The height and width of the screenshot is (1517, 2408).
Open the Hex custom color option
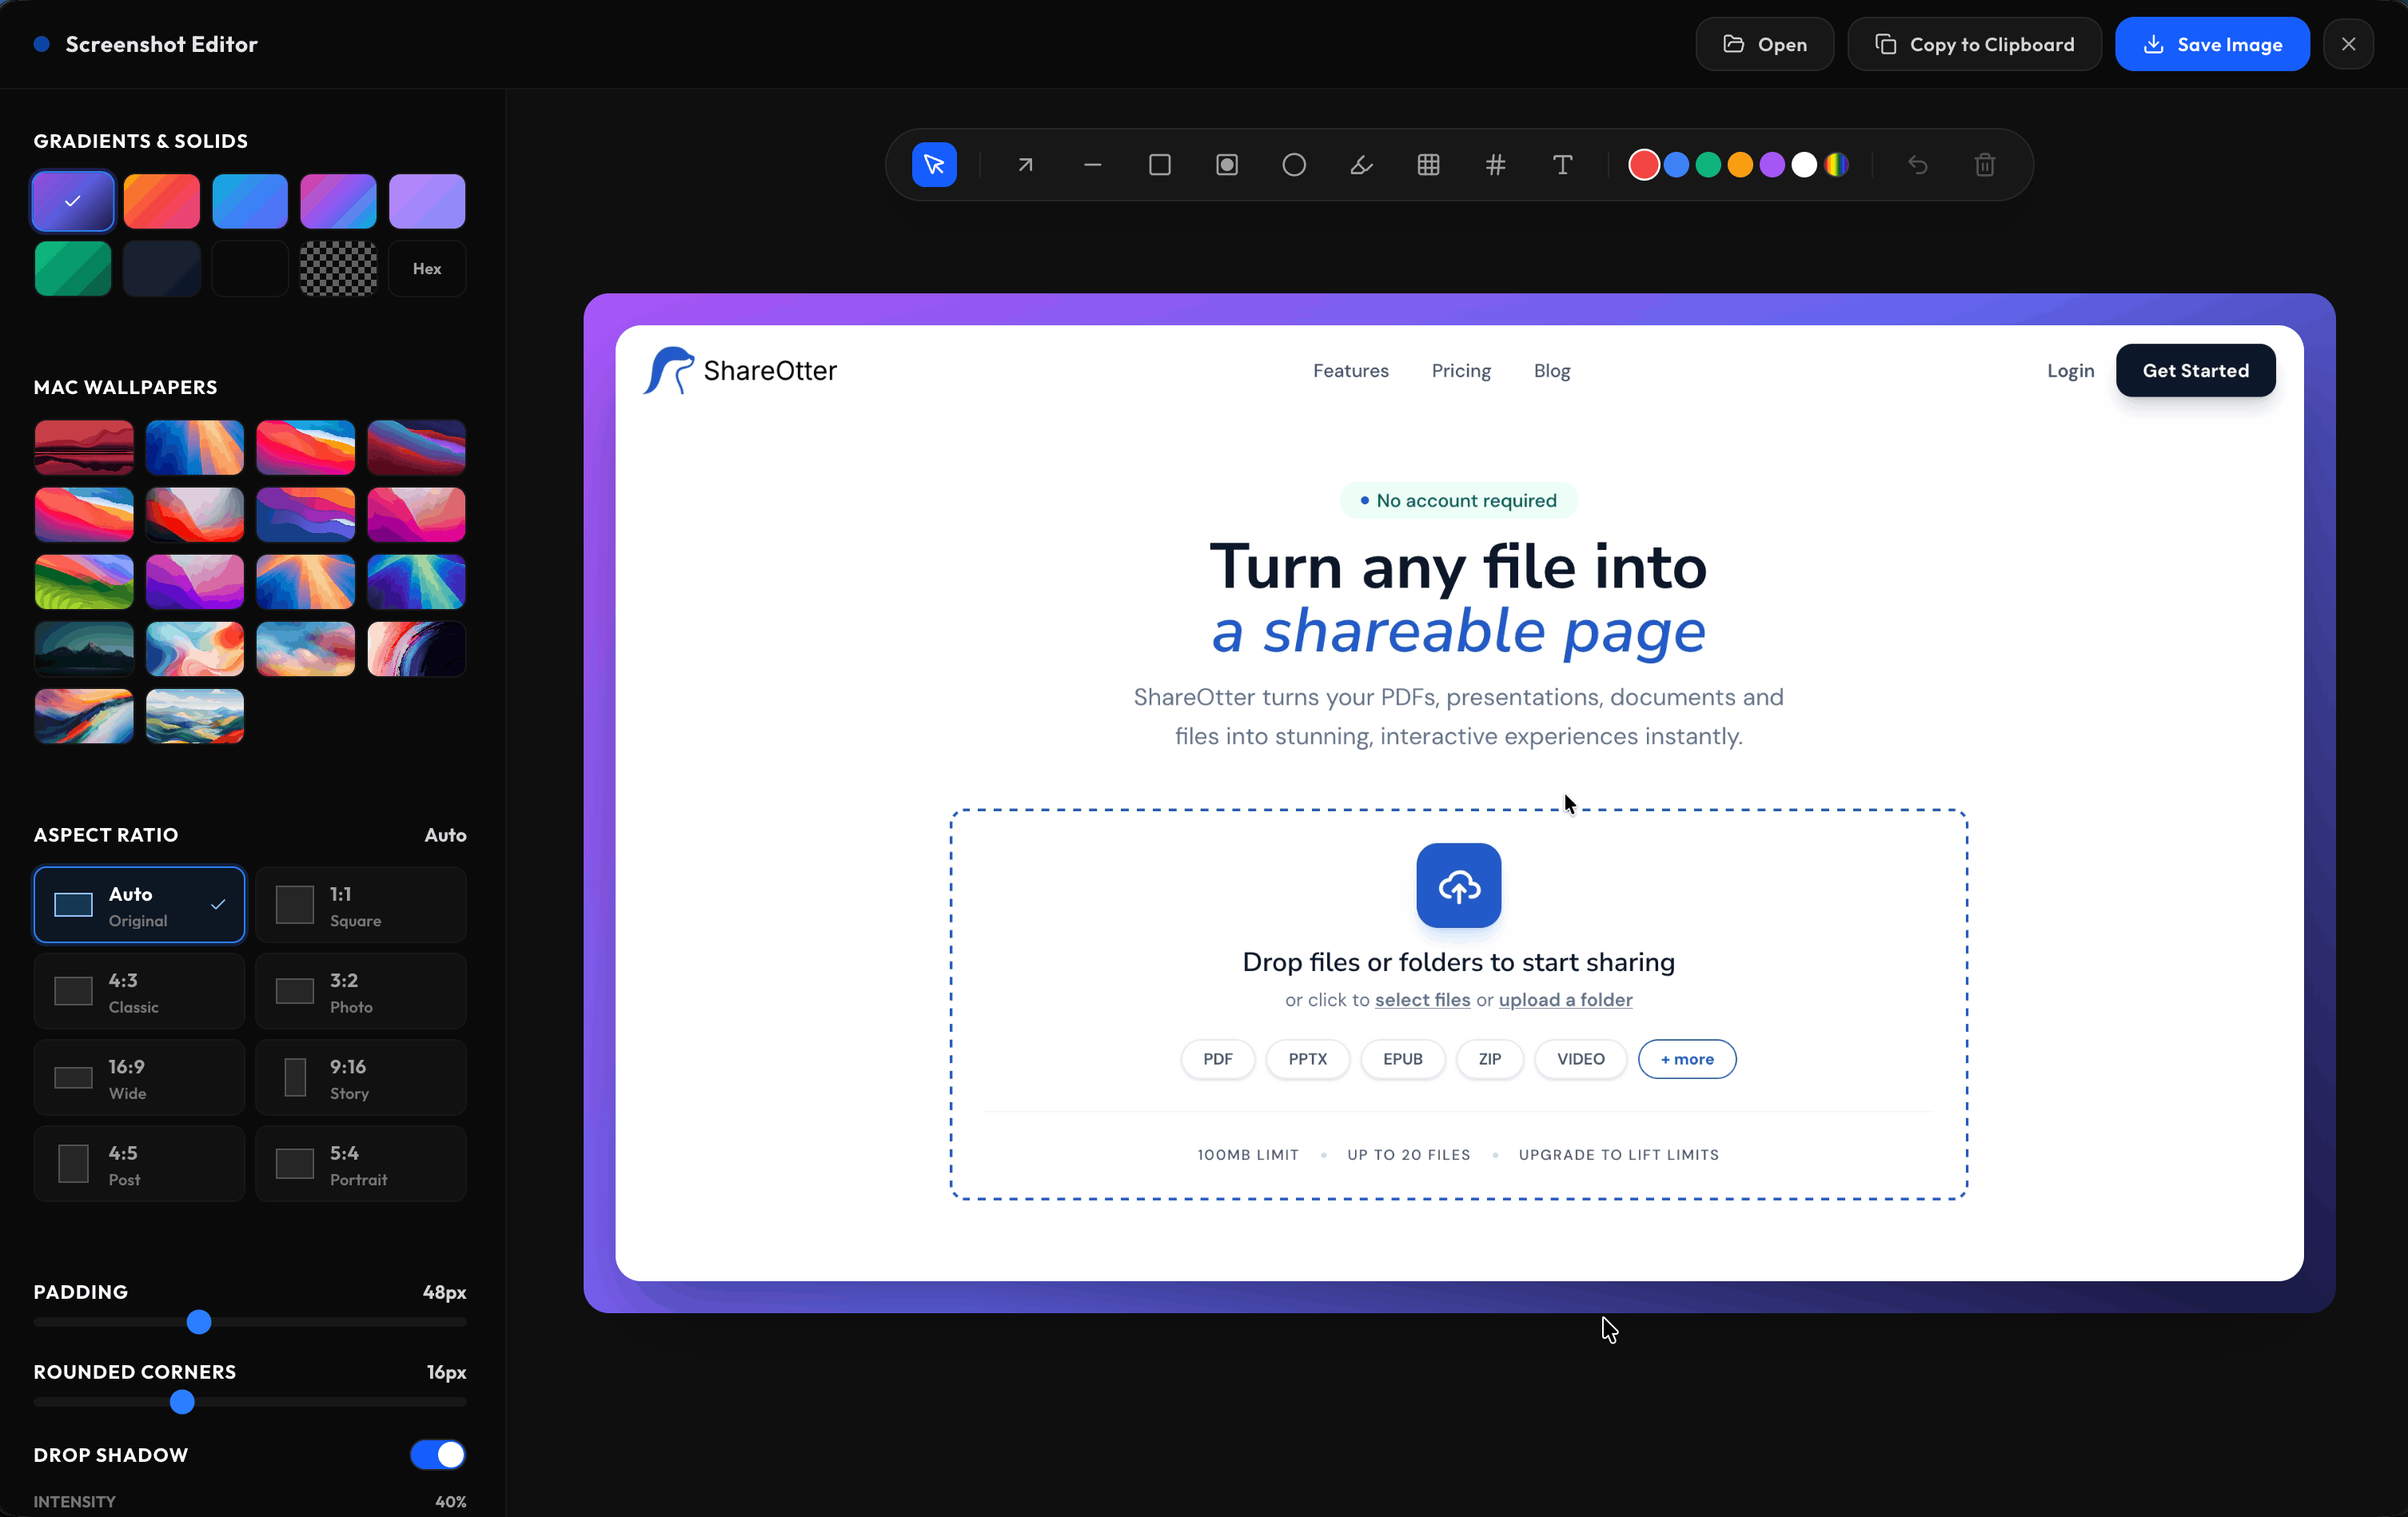click(x=427, y=268)
